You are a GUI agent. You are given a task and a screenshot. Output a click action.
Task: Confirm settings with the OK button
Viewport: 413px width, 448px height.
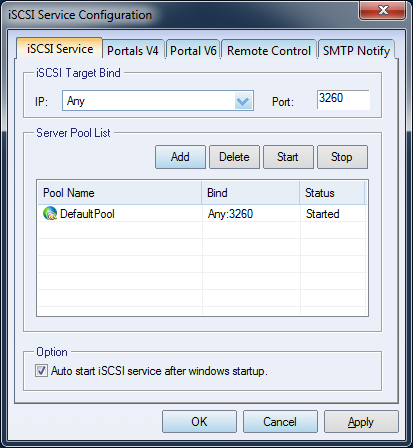click(x=199, y=422)
